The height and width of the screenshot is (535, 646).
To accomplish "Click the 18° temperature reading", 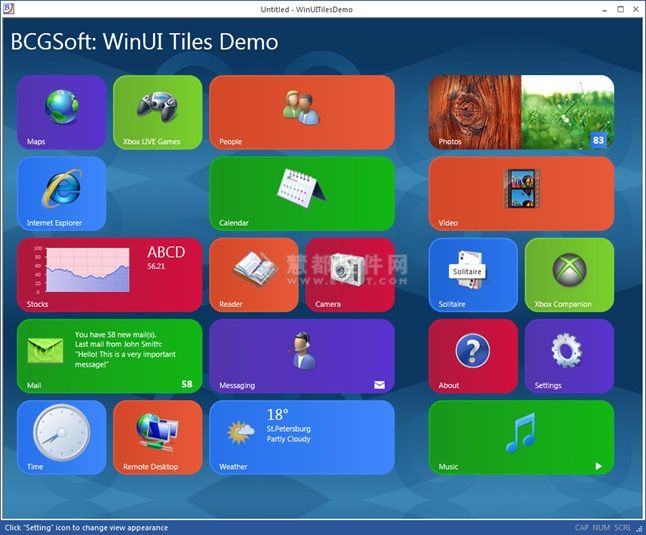I will point(277,415).
